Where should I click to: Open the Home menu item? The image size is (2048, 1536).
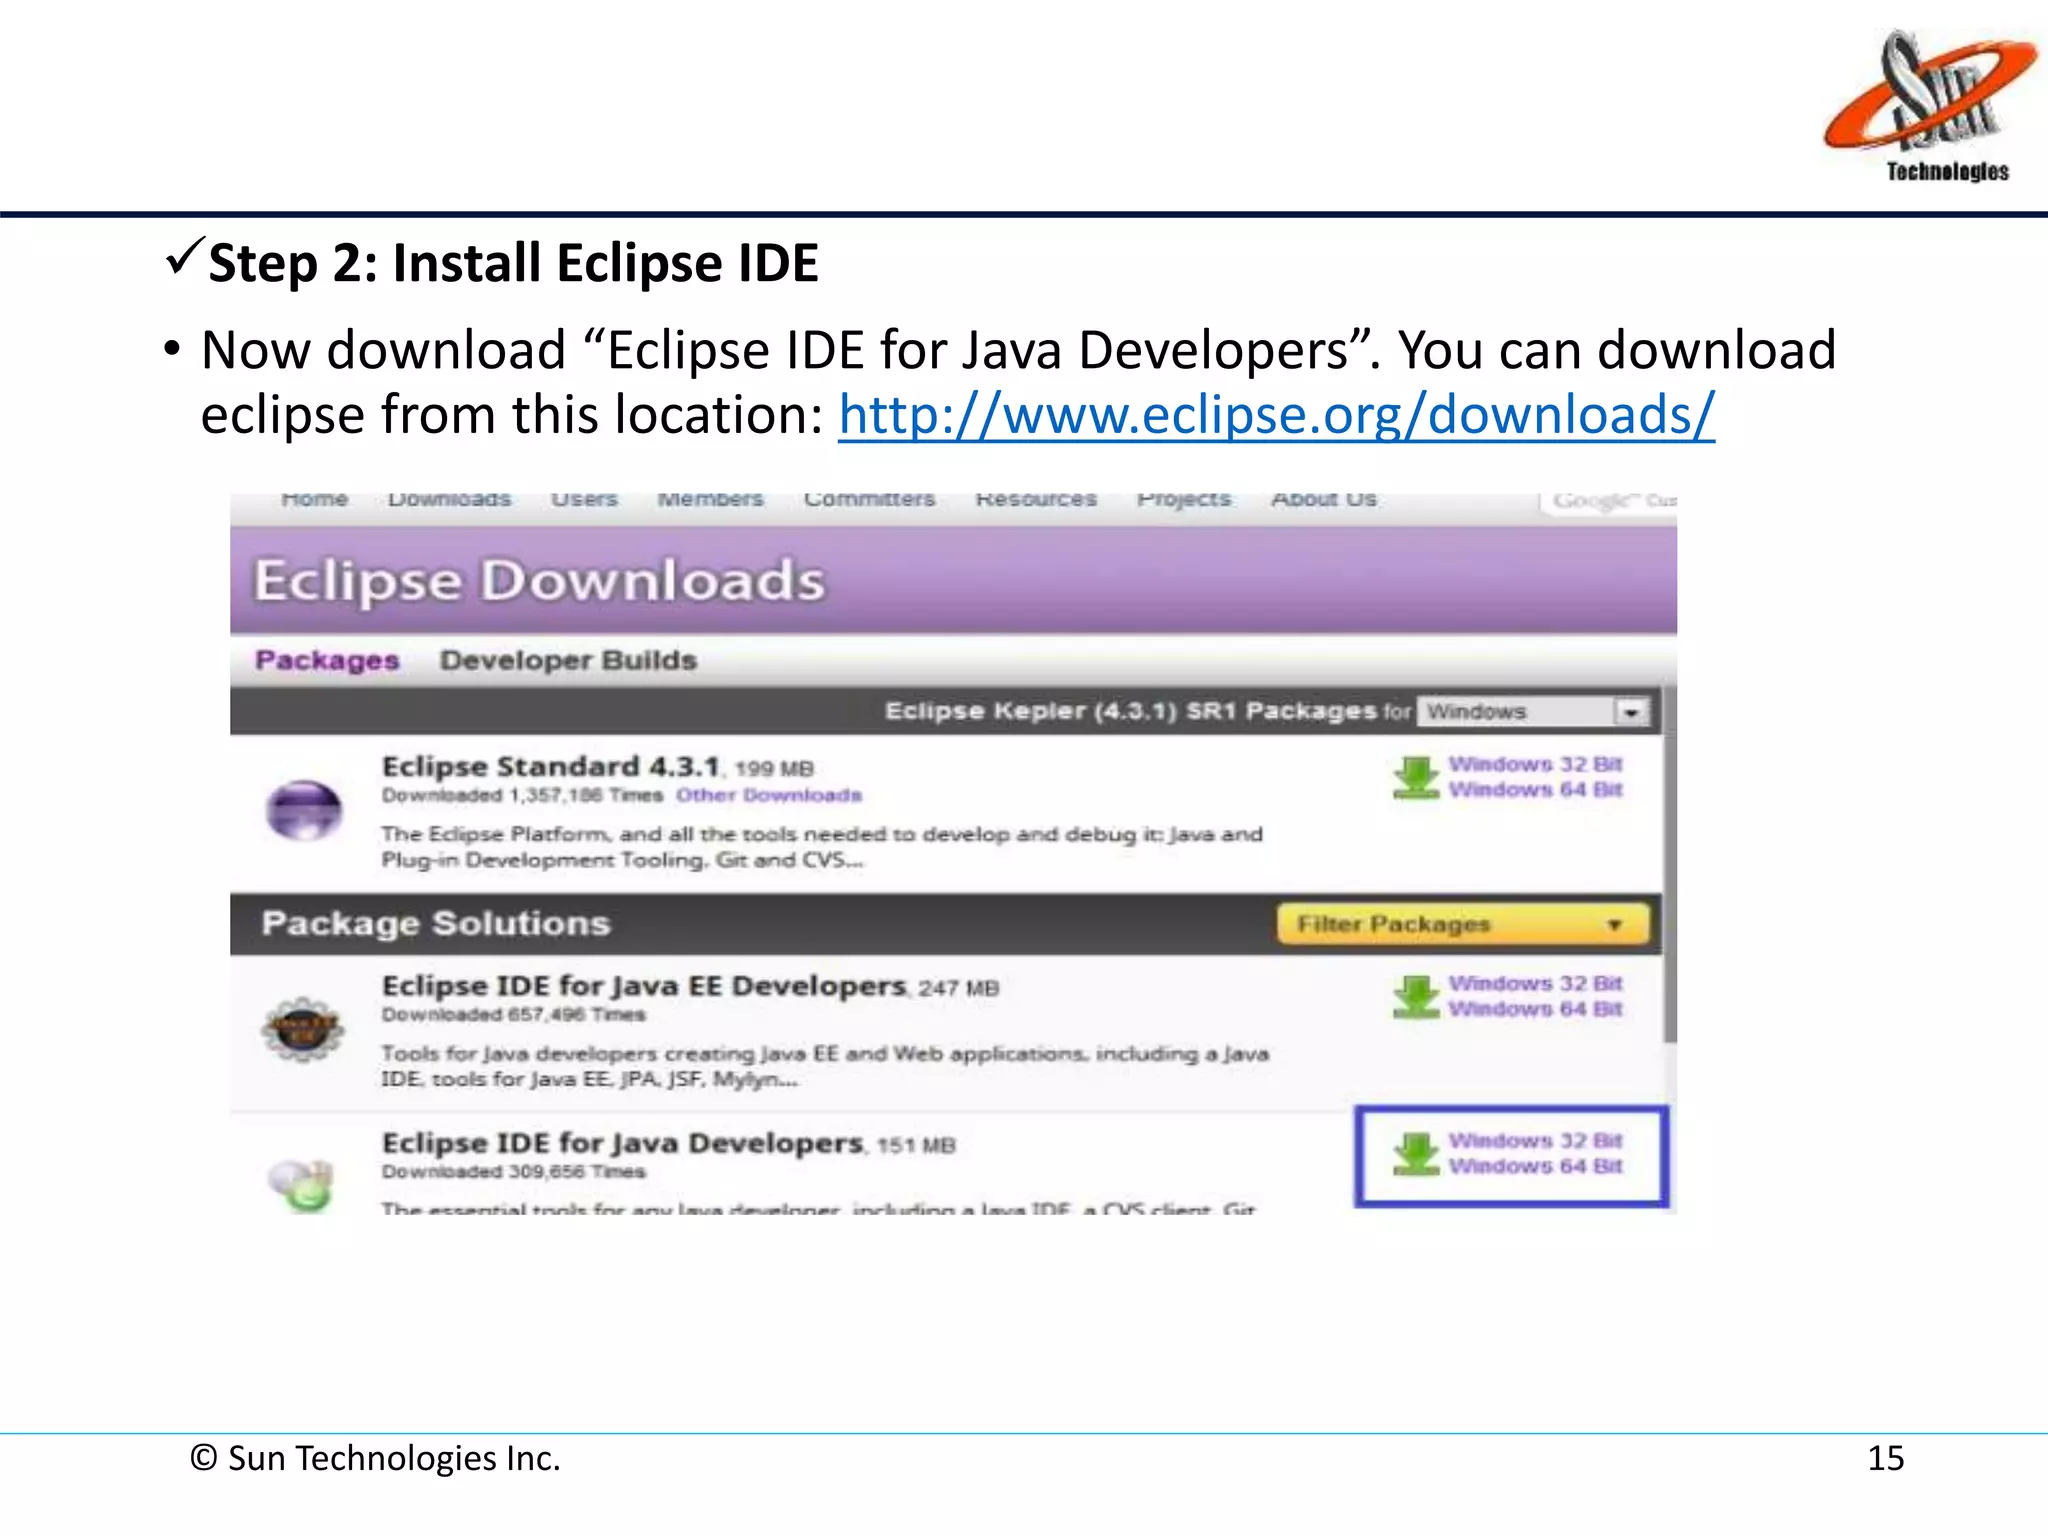point(315,499)
